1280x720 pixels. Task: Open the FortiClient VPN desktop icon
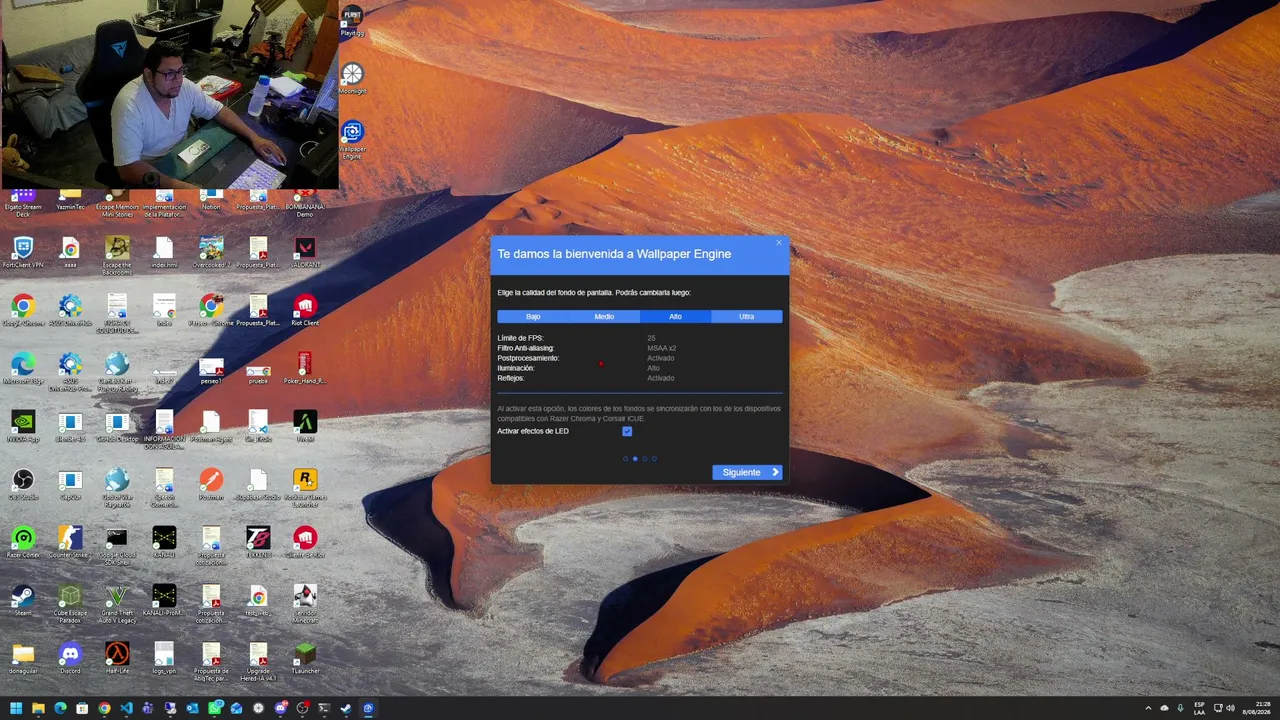(23, 253)
